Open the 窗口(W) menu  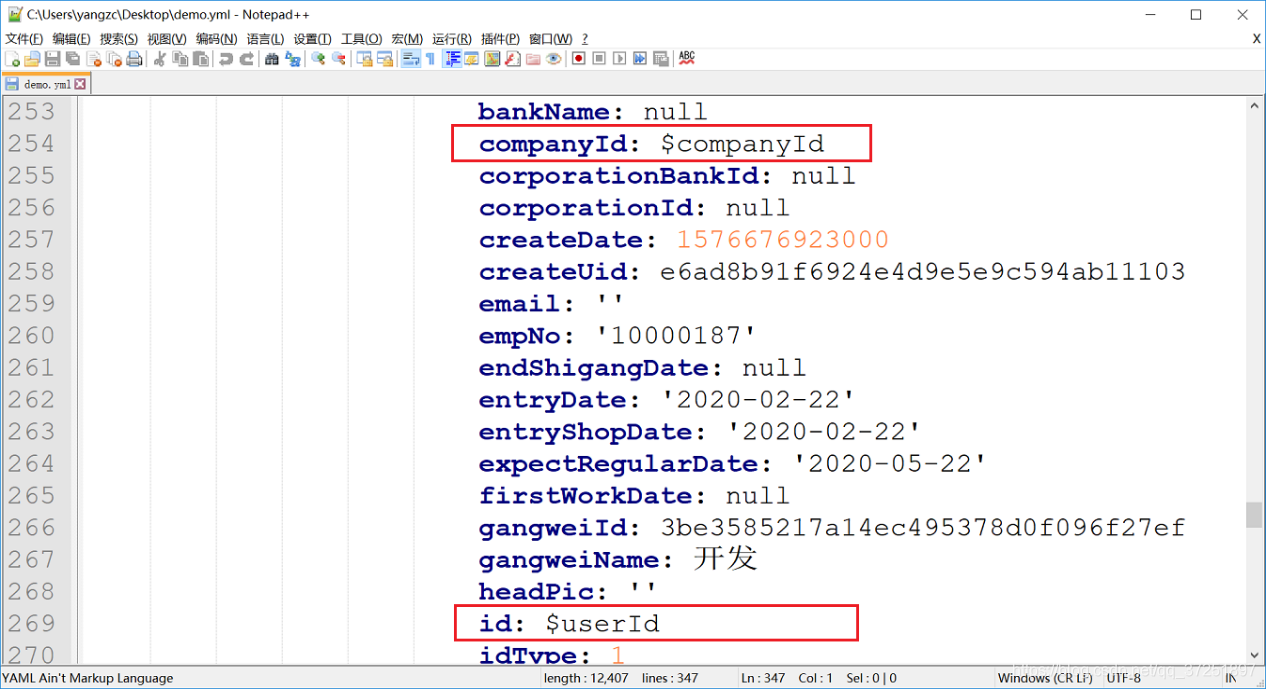(x=550, y=39)
